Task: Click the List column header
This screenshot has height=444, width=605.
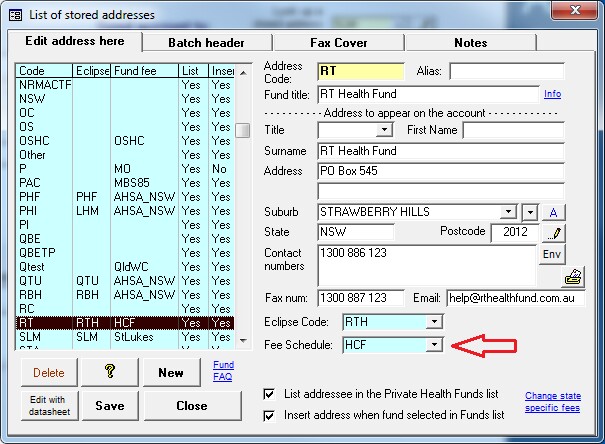Action: coord(194,71)
